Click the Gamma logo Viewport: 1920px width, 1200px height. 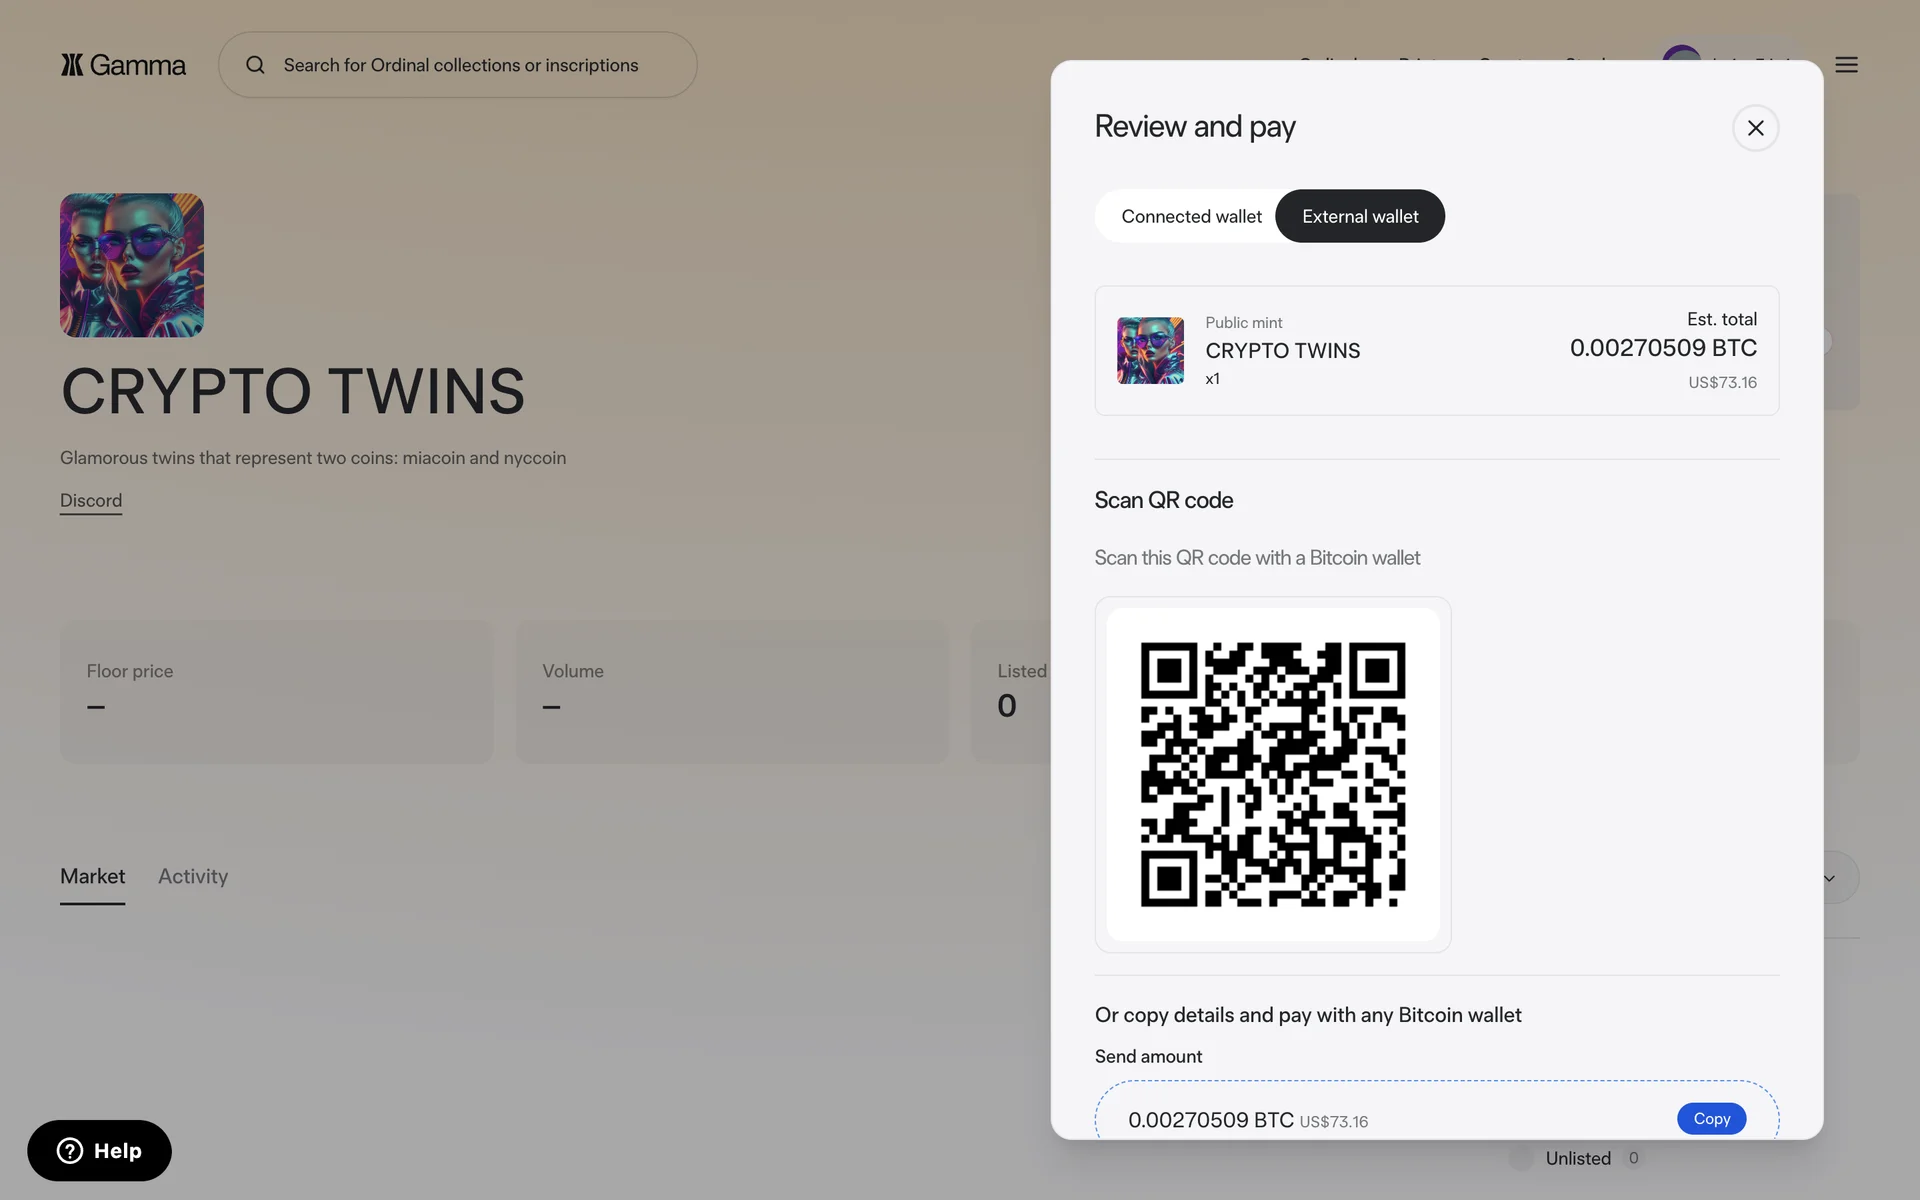coord(123,65)
